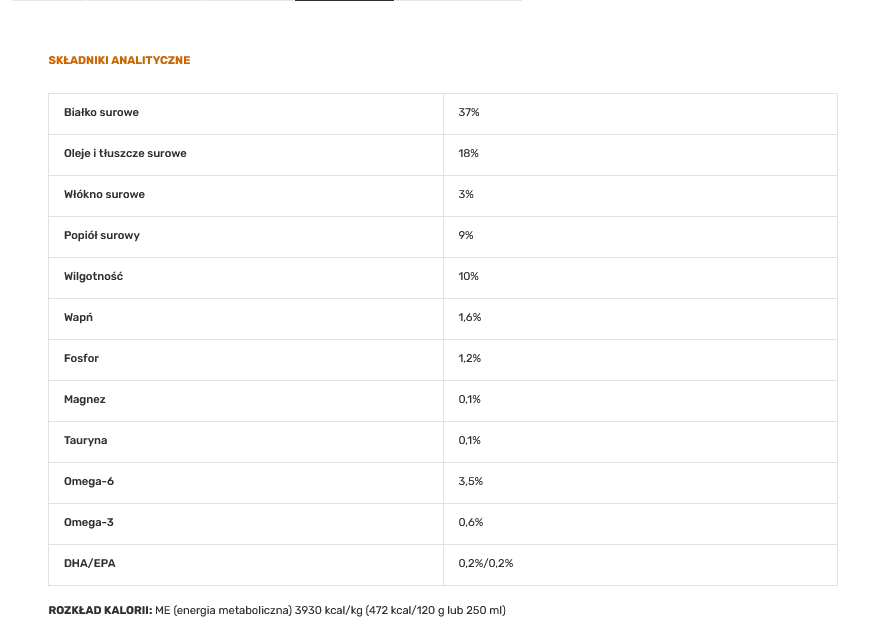Click the SKŁADNIKI ANALITYCZNE heading
The height and width of the screenshot is (637, 886).
coord(119,60)
